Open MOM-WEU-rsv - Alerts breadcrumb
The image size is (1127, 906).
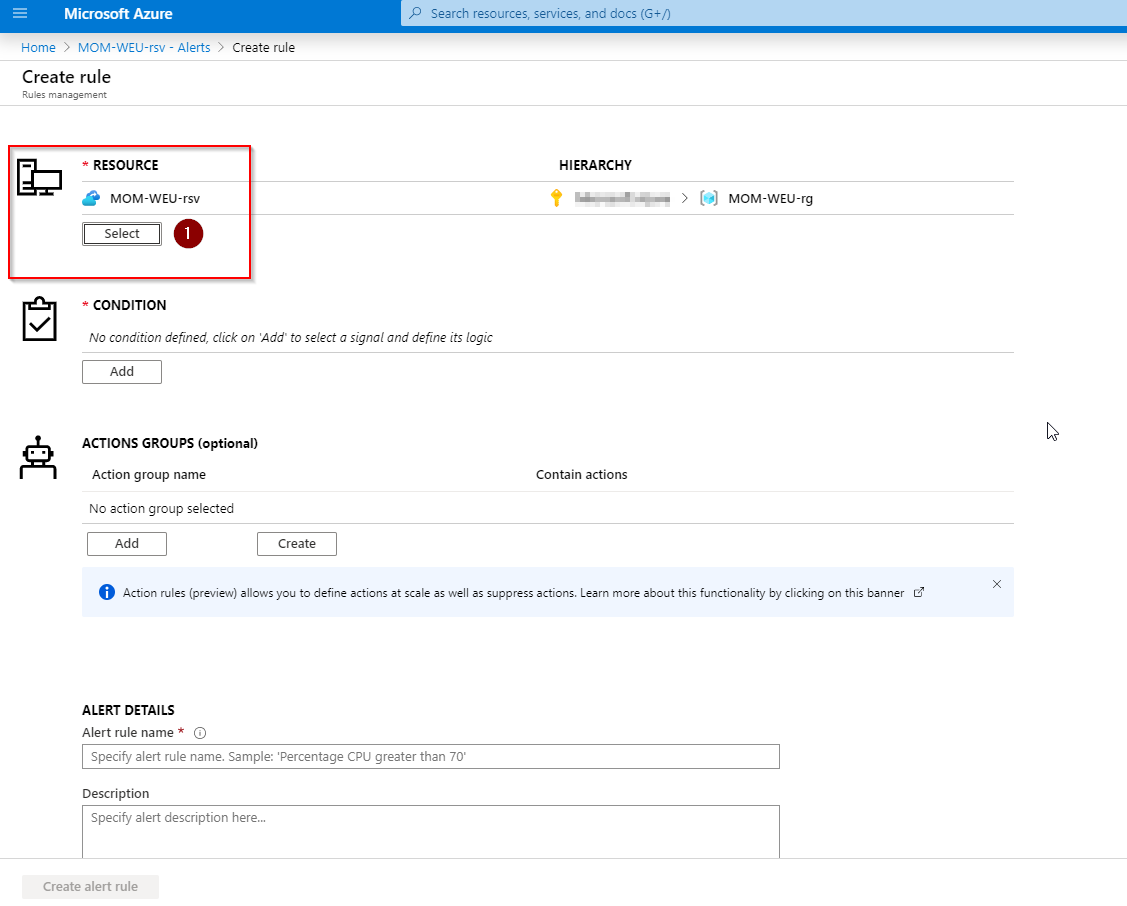(144, 47)
